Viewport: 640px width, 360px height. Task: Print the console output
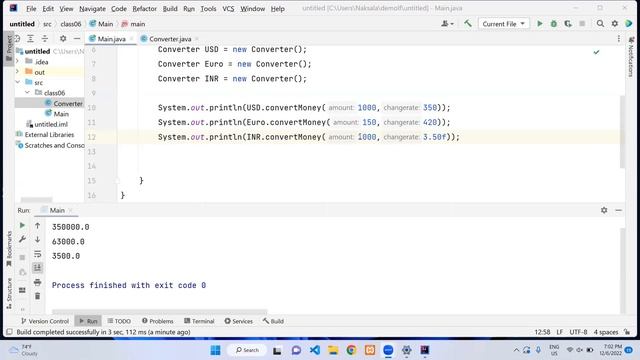tap(38, 282)
